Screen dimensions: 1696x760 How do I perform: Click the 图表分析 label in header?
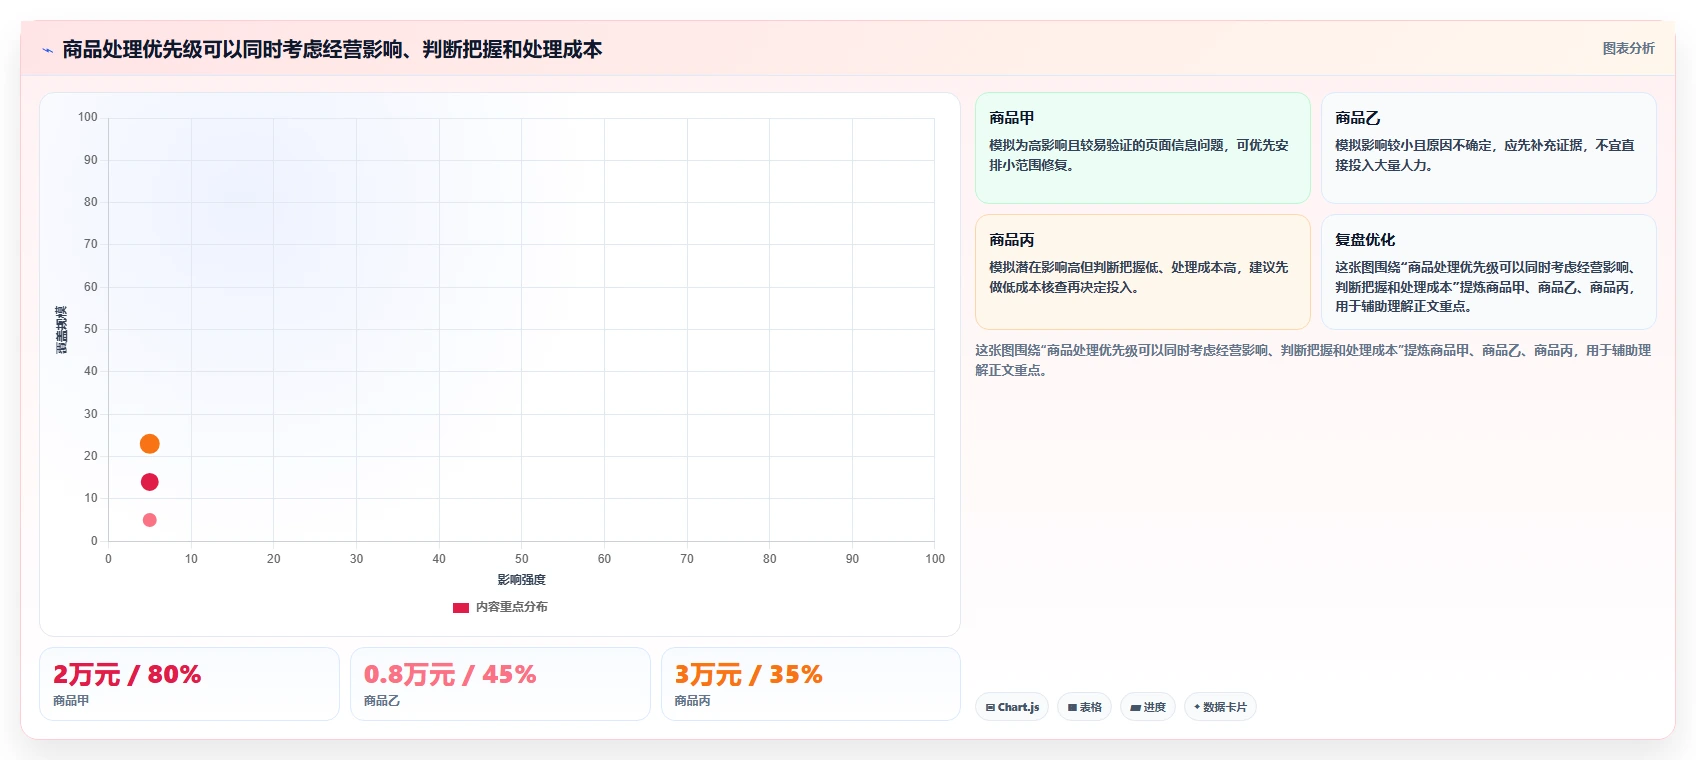[1628, 48]
